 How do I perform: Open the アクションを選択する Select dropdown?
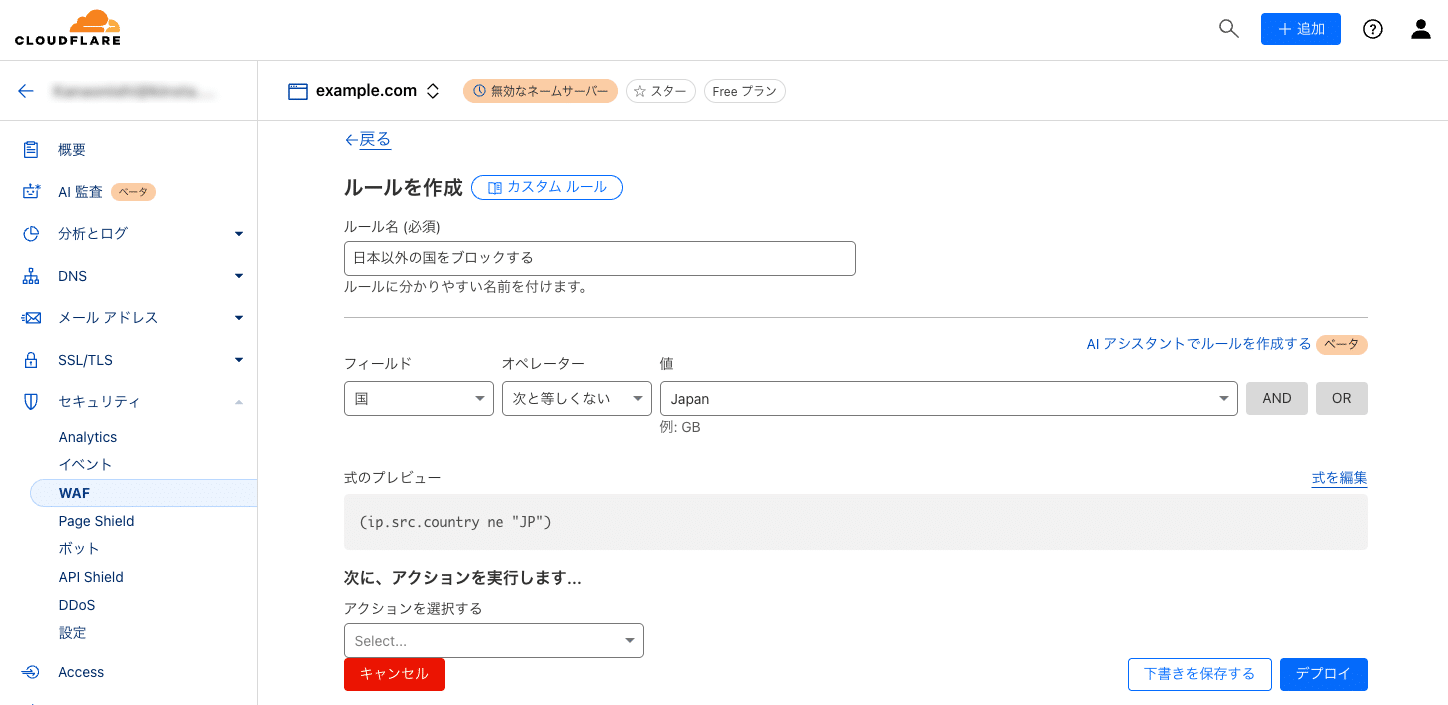(493, 640)
